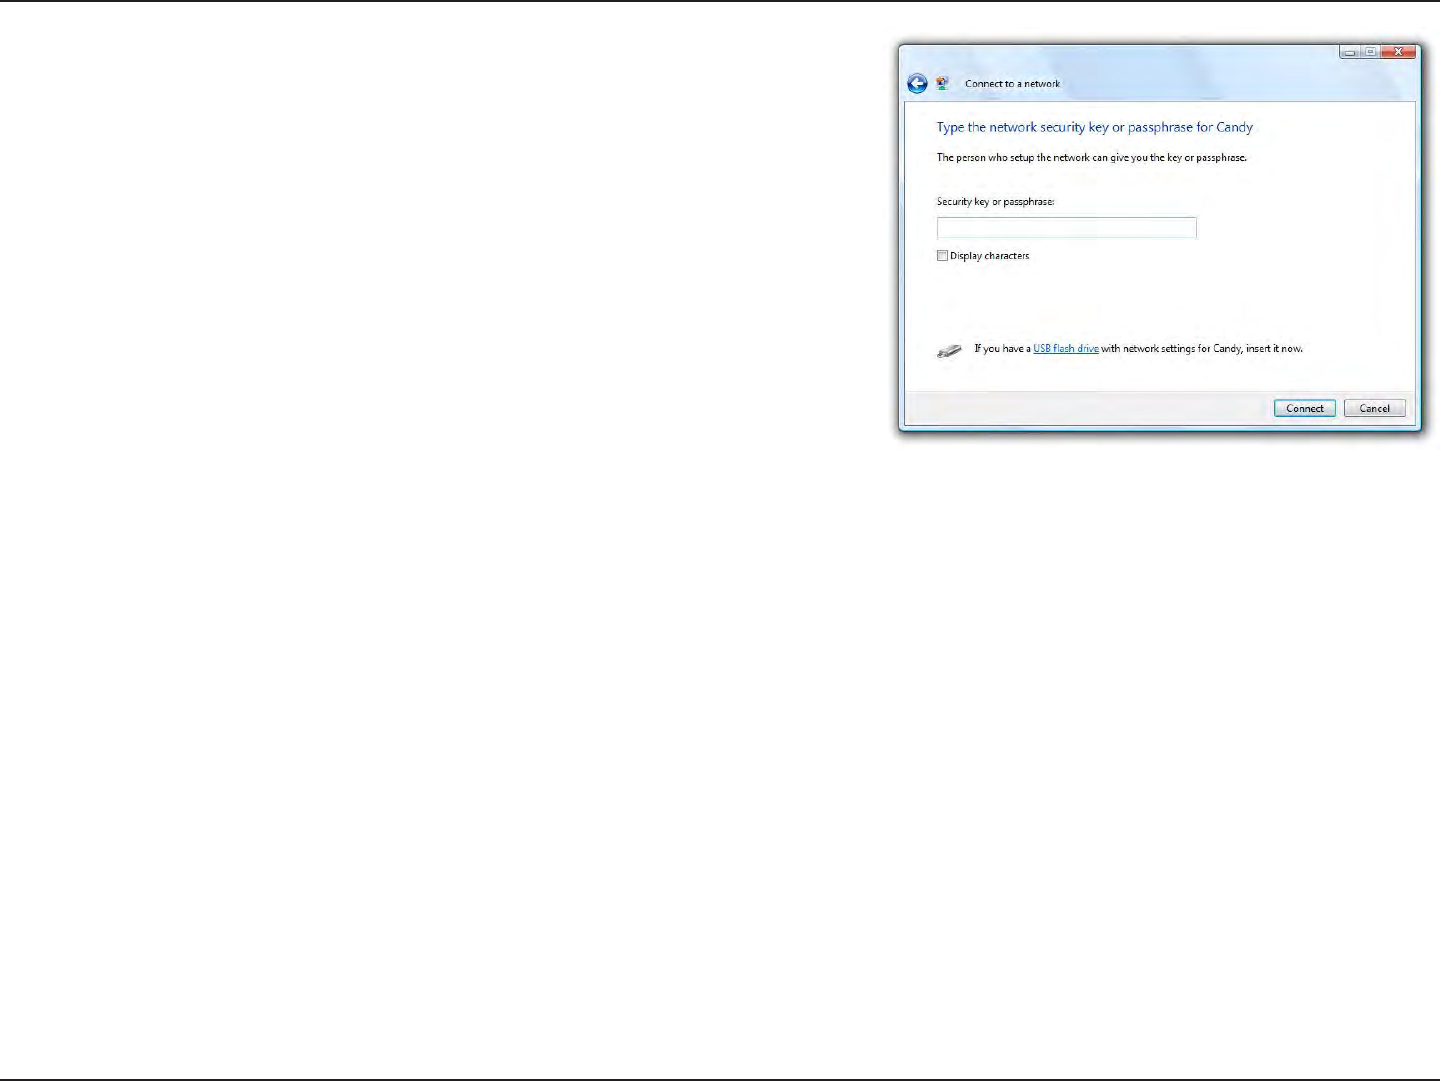
Task: Enable the Display characters checkbox
Action: (942, 256)
